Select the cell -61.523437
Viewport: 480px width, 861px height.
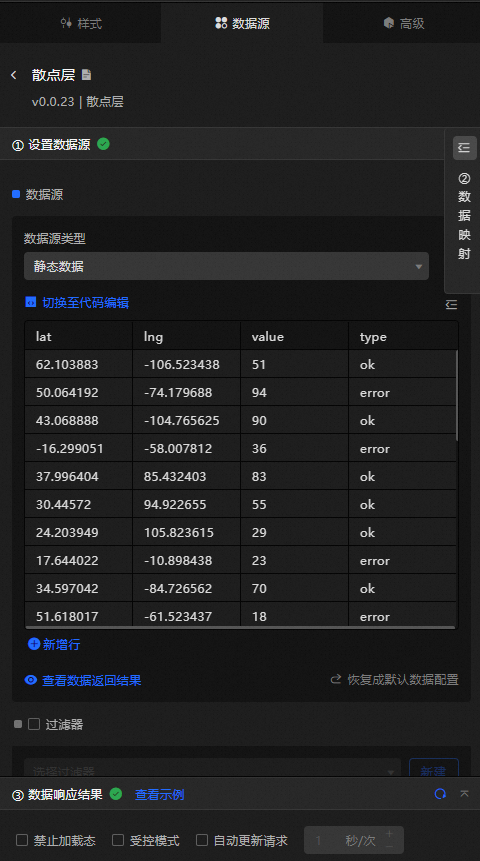click(x=187, y=614)
